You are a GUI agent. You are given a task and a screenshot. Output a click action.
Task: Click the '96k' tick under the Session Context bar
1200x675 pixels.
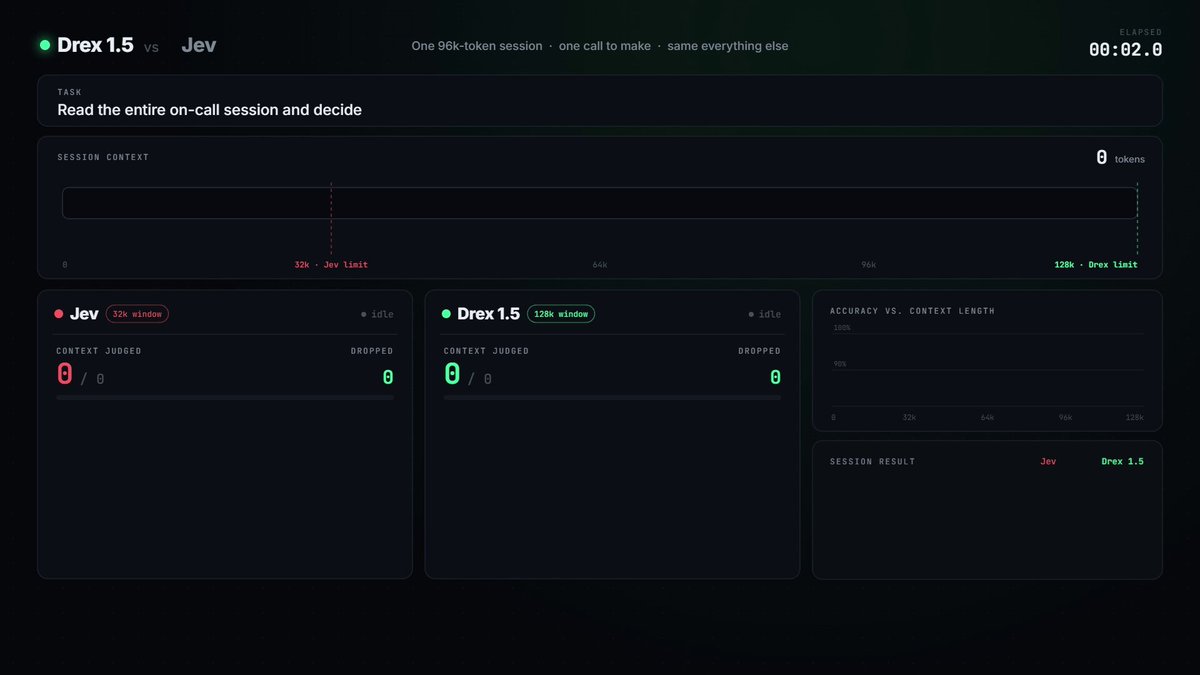tap(869, 265)
